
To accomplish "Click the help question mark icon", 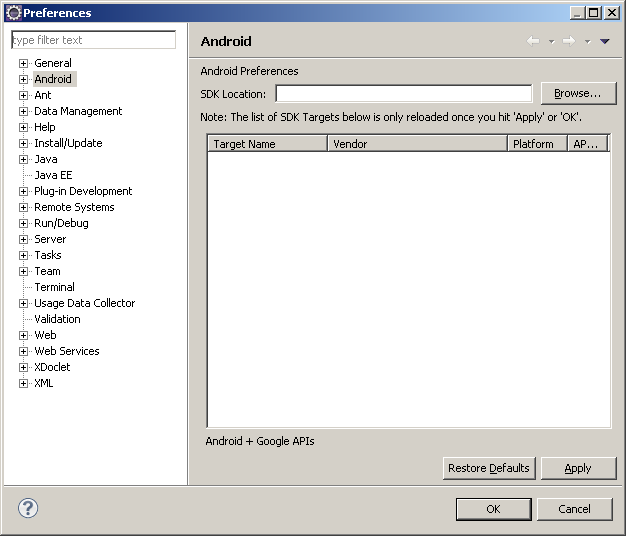I will [x=28, y=508].
